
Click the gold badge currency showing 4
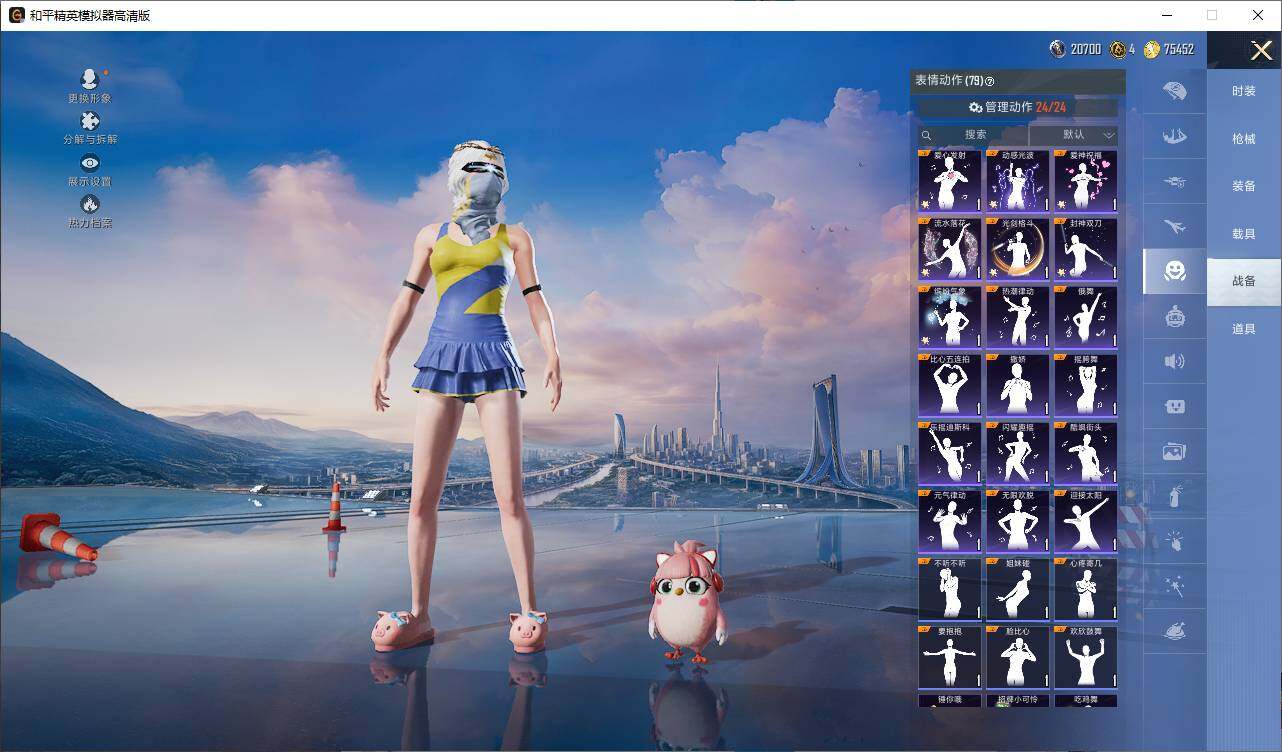[x=1122, y=49]
